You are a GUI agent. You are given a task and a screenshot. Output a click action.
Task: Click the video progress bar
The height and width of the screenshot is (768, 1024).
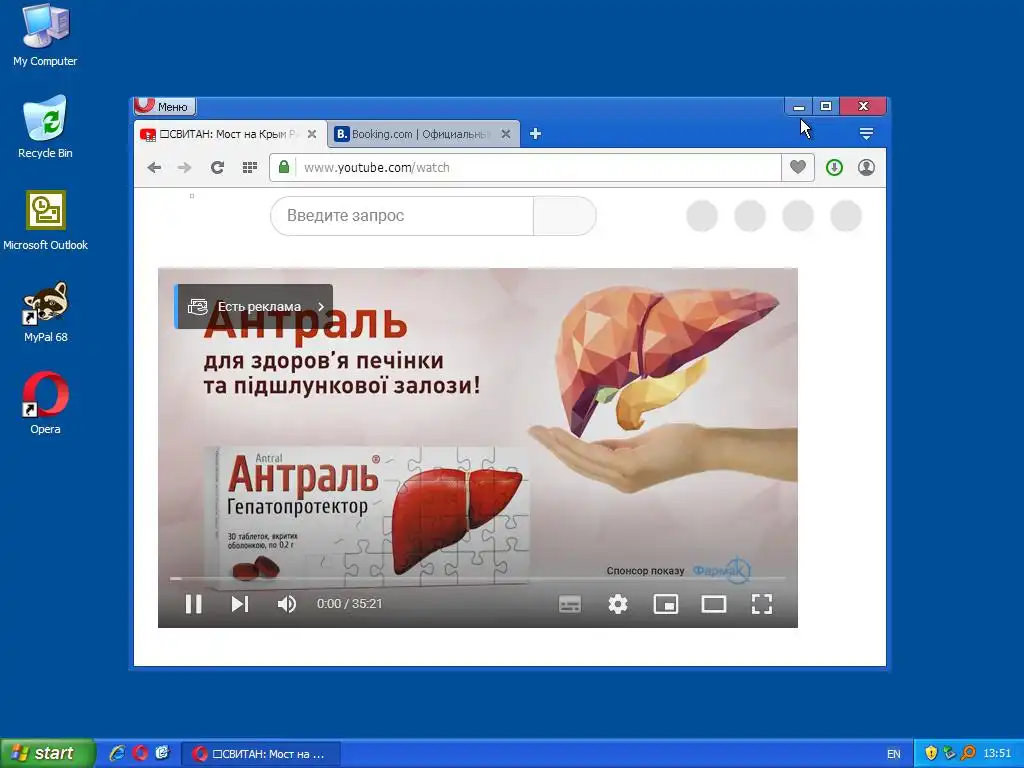click(477, 579)
